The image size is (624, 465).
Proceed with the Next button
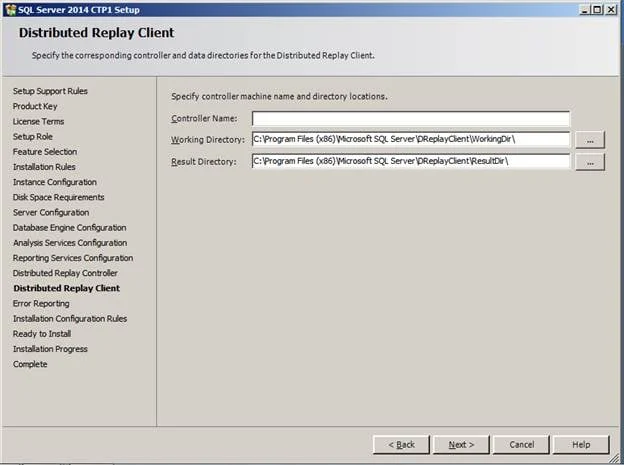(461, 445)
